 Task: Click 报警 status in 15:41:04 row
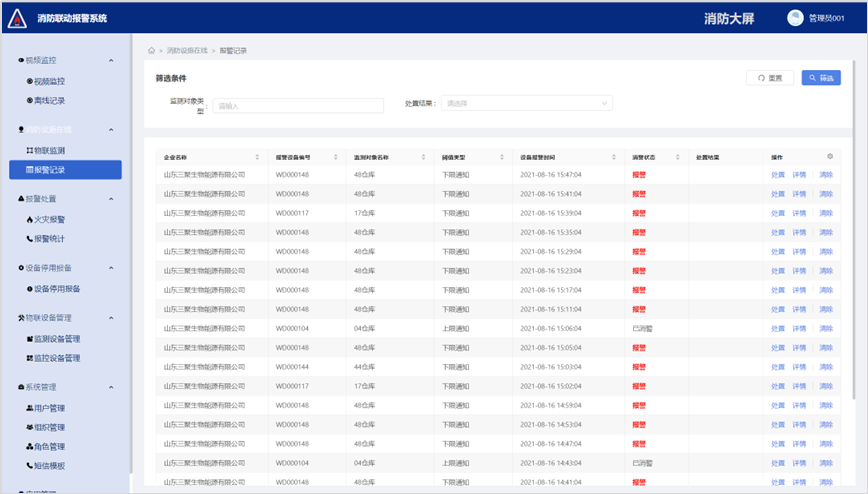pos(639,194)
